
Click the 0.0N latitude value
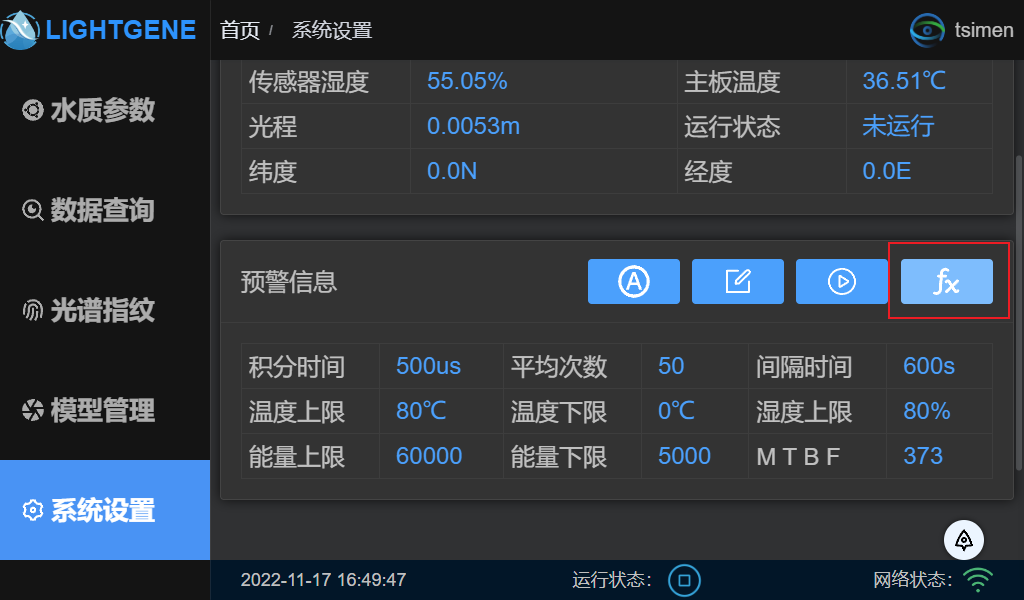point(452,171)
